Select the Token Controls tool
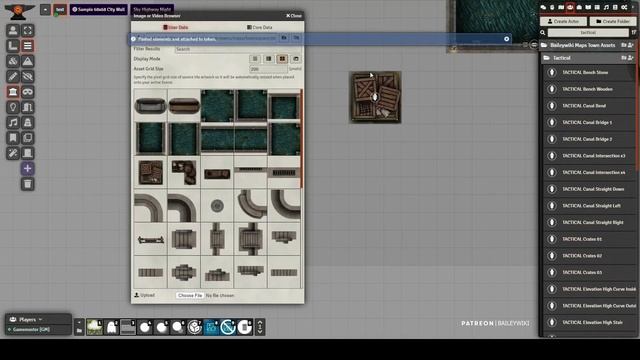 (13, 31)
